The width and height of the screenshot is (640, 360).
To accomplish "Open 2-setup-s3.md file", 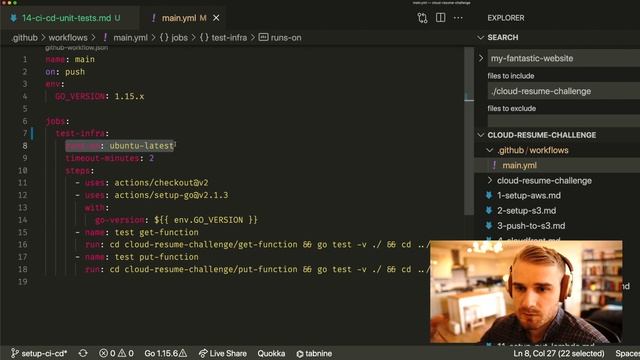I will point(527,211).
